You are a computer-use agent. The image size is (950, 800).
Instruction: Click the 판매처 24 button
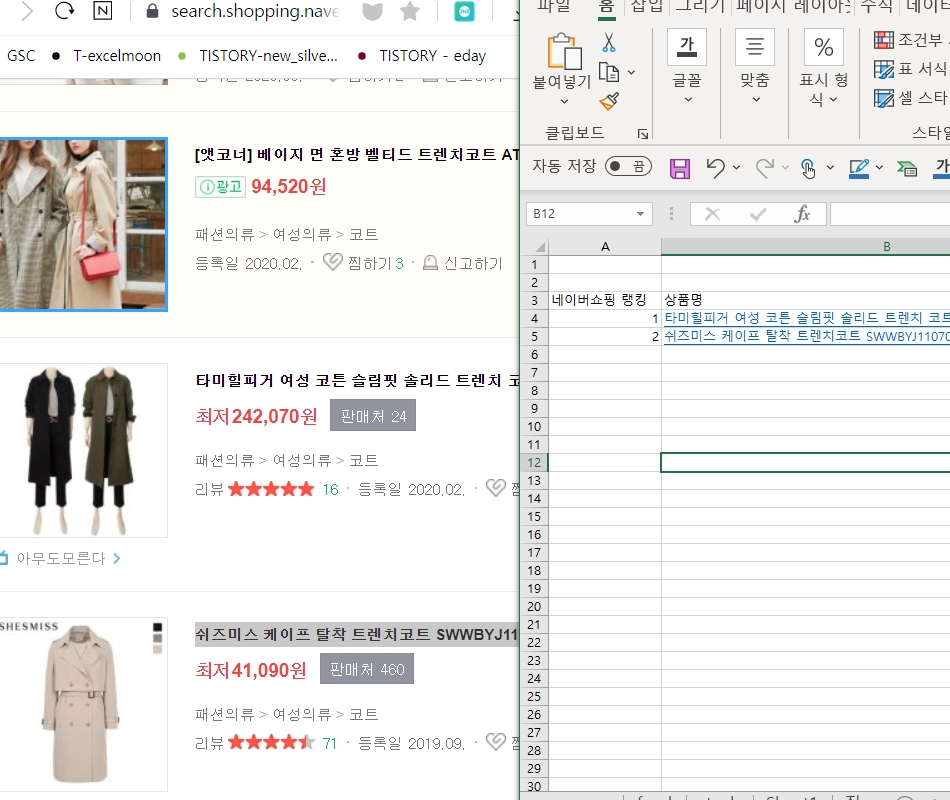click(373, 416)
